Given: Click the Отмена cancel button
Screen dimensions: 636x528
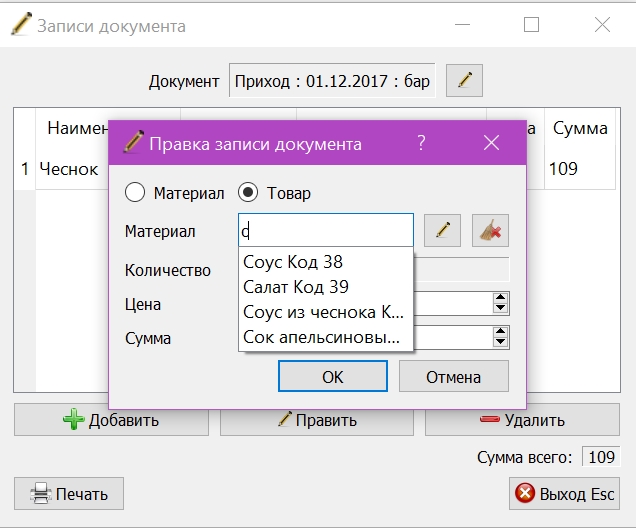Looking at the screenshot, I should [x=453, y=376].
